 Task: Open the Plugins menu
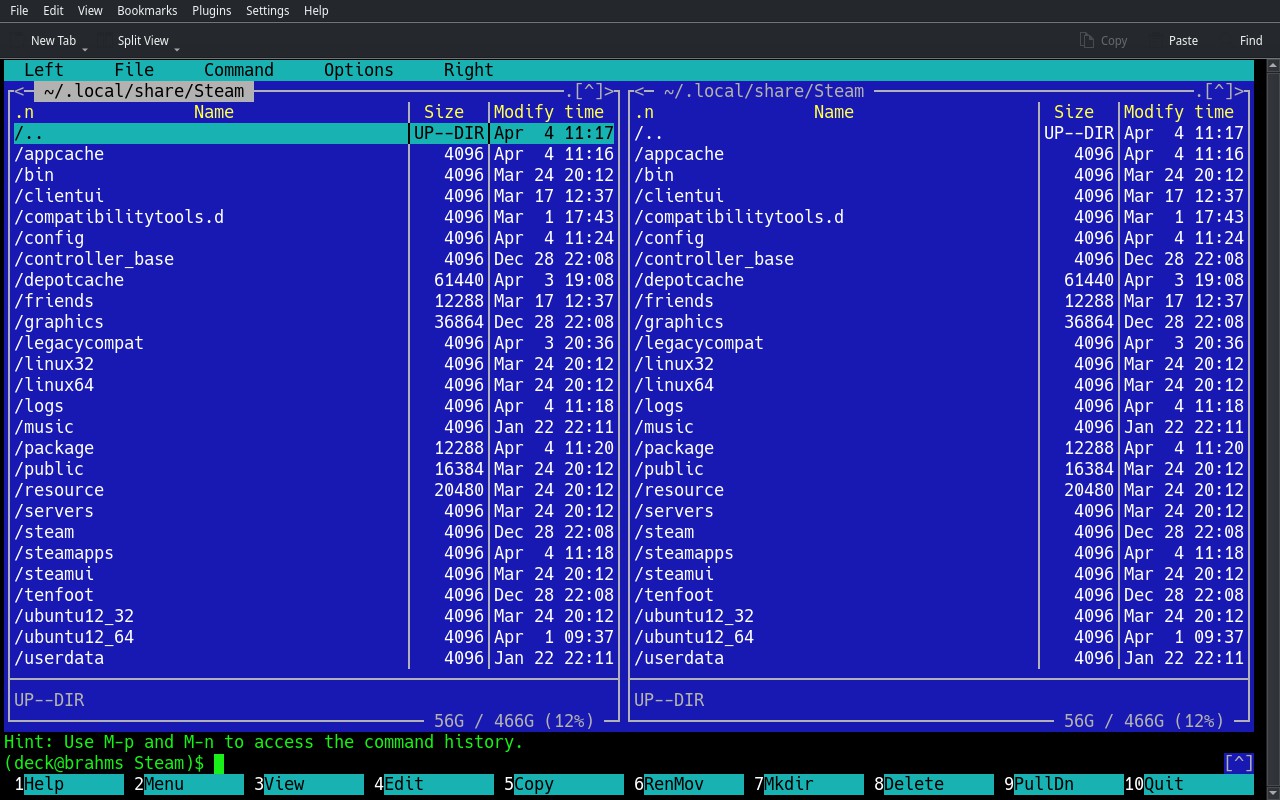click(212, 10)
